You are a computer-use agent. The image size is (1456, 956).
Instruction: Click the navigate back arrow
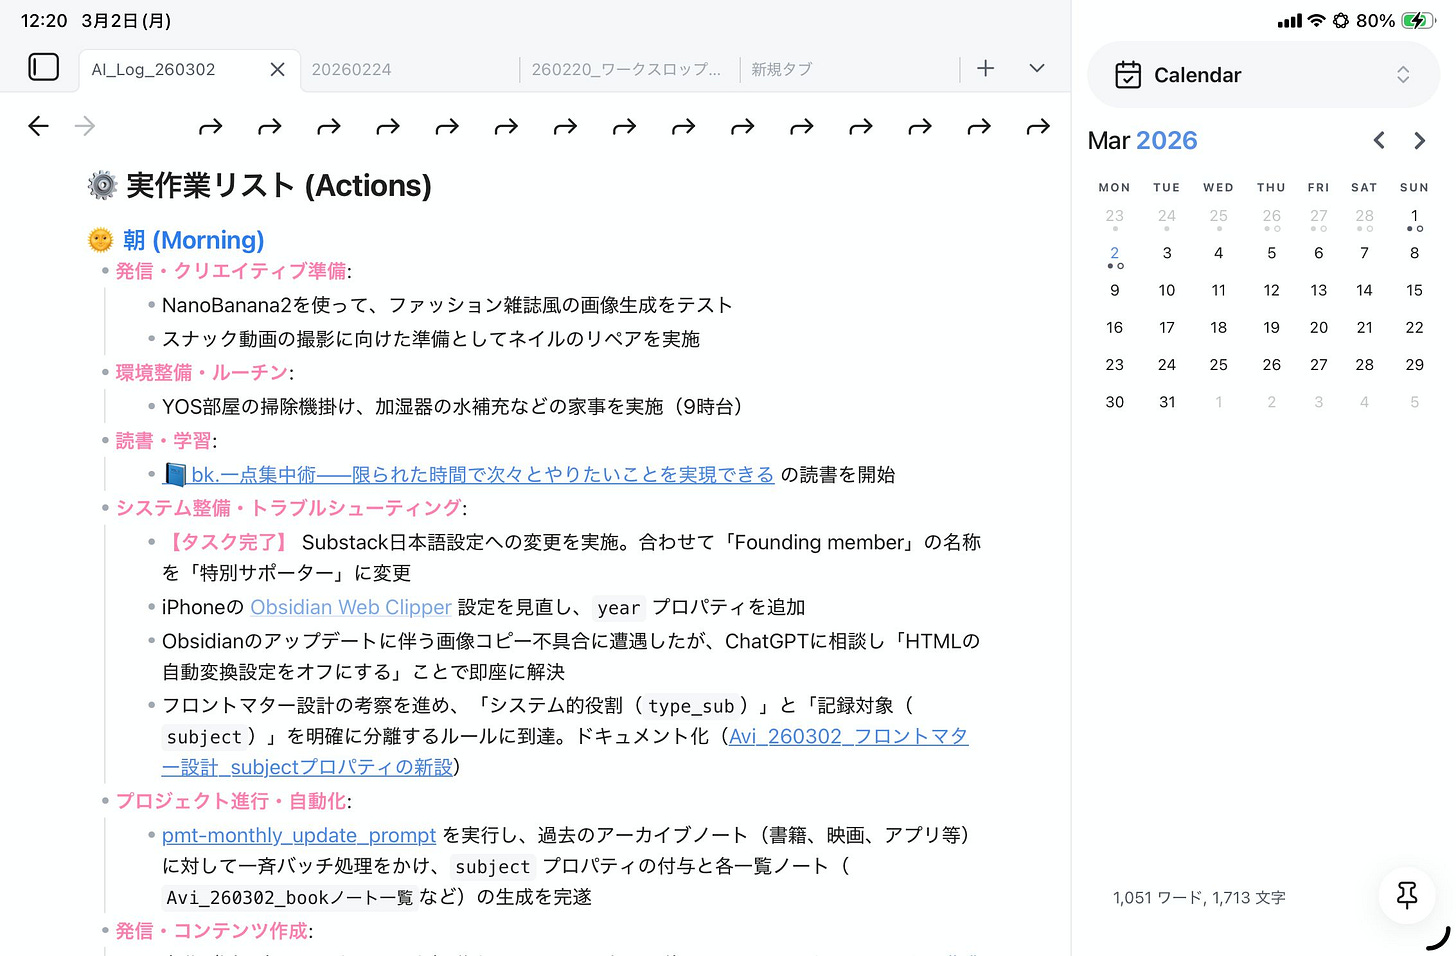pos(38,126)
